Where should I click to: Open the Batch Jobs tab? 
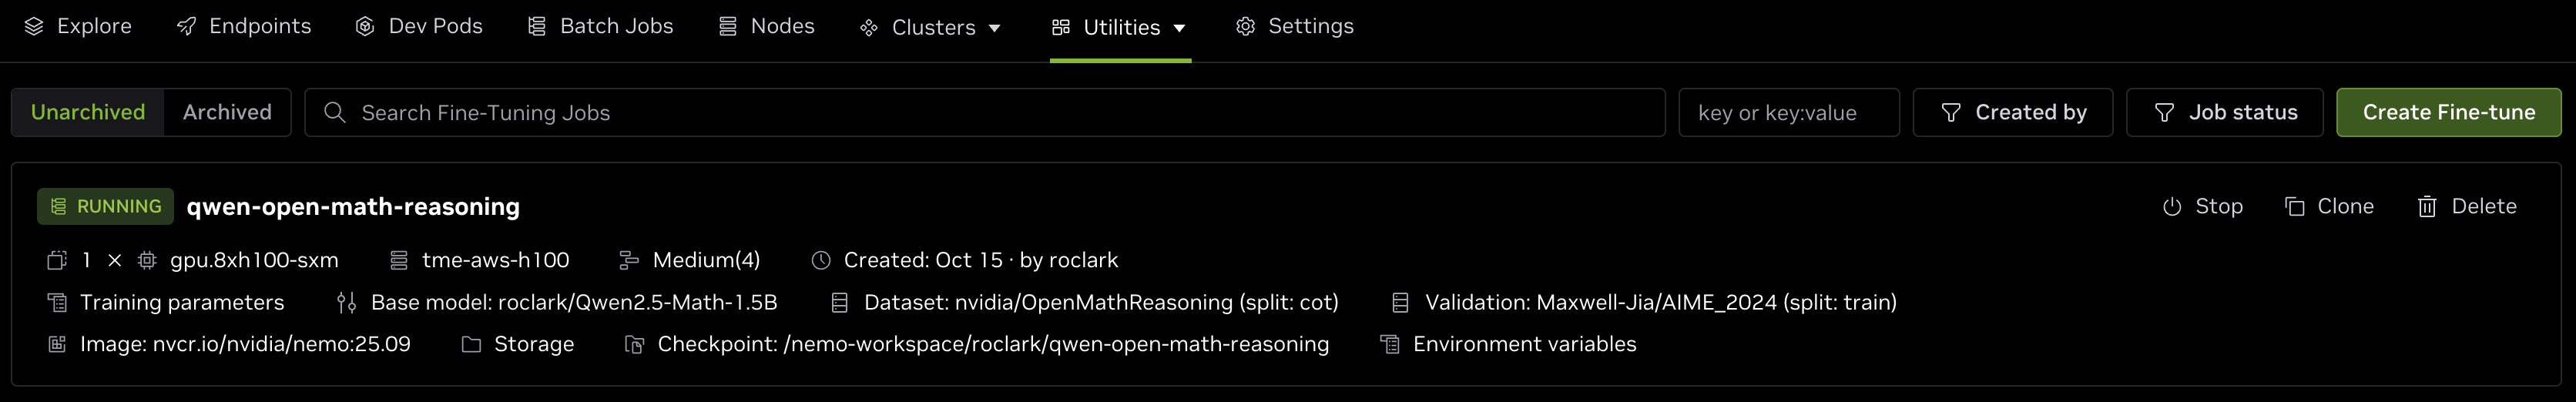coord(600,26)
